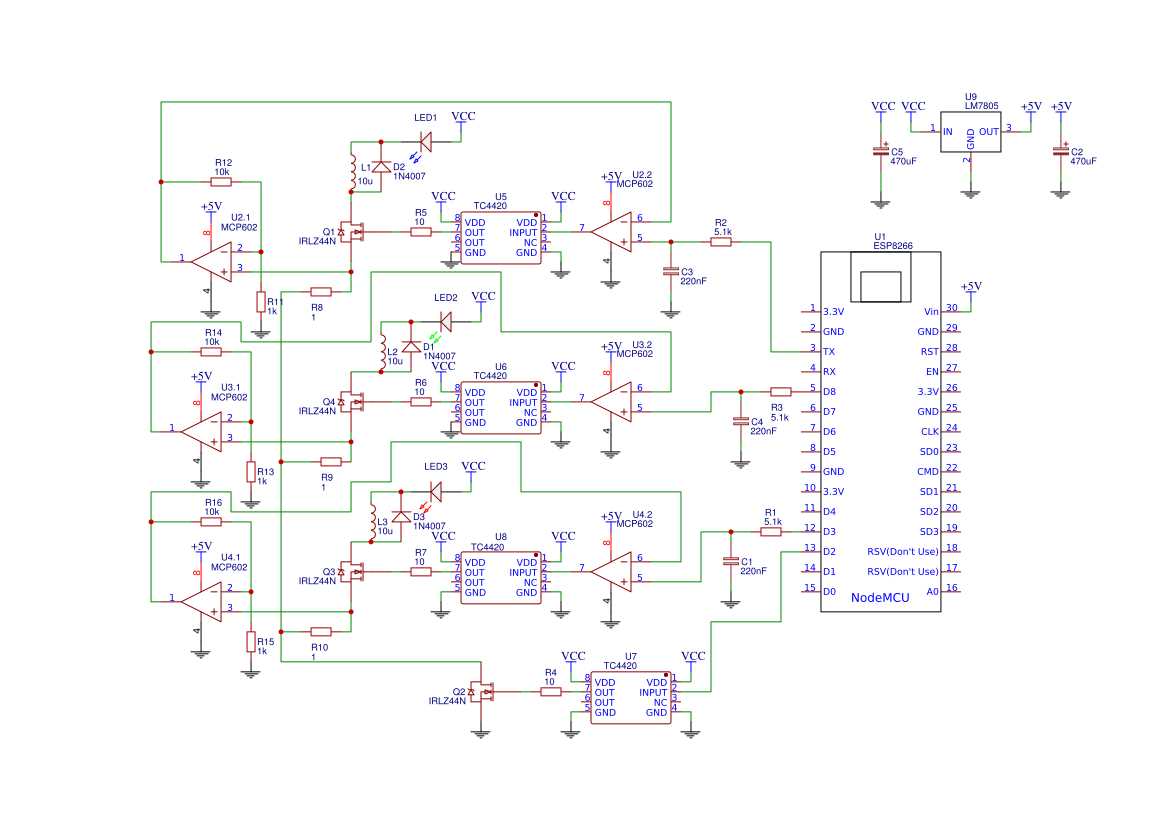
Task: Click the U5 TC4420 driver block
Action: tap(501, 237)
